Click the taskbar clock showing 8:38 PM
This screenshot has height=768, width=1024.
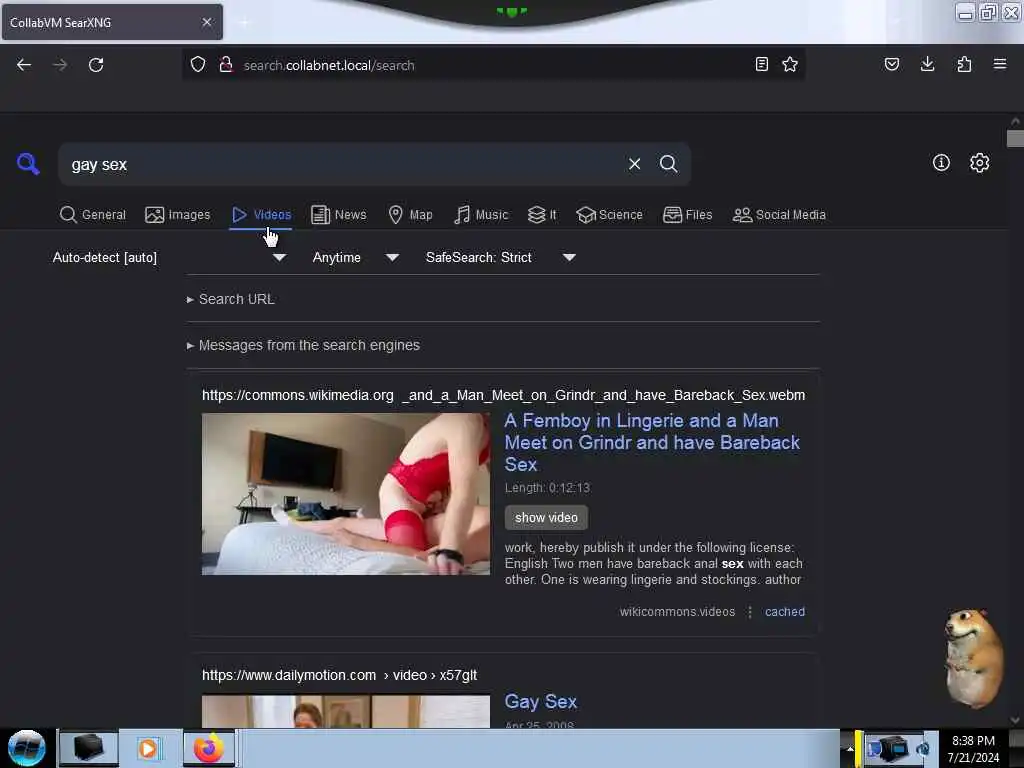tap(973, 748)
